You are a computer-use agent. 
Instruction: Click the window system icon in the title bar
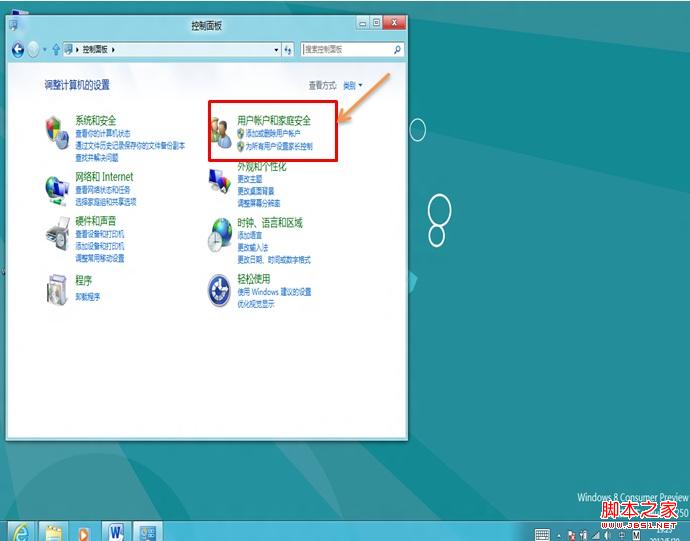tap(14, 25)
